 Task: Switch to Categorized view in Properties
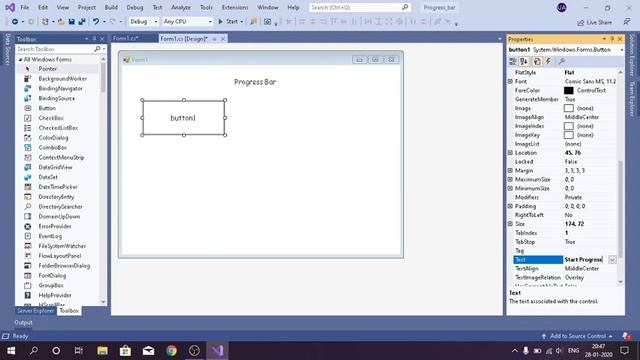click(513, 61)
